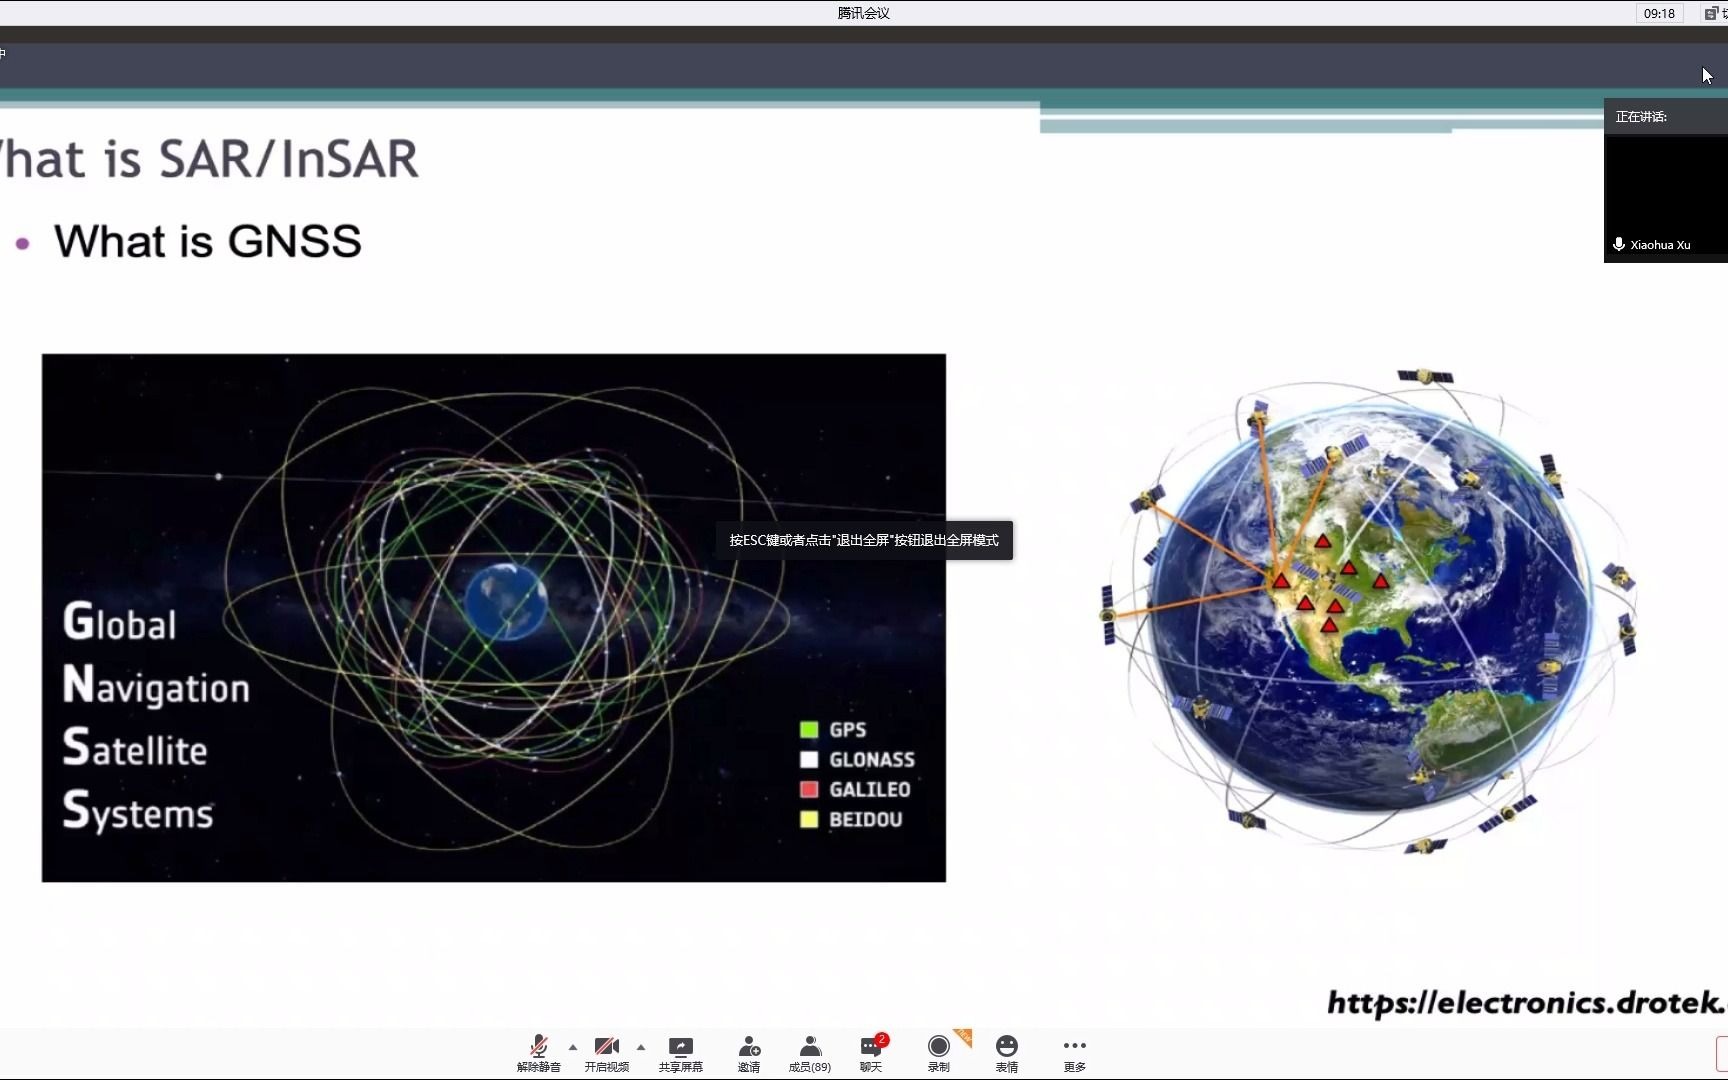Click the exit fullscreen hint tooltip

(x=864, y=540)
